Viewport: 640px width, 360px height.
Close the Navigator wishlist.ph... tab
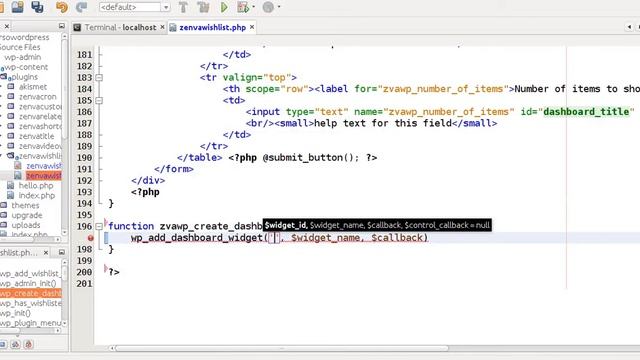tap(46, 253)
